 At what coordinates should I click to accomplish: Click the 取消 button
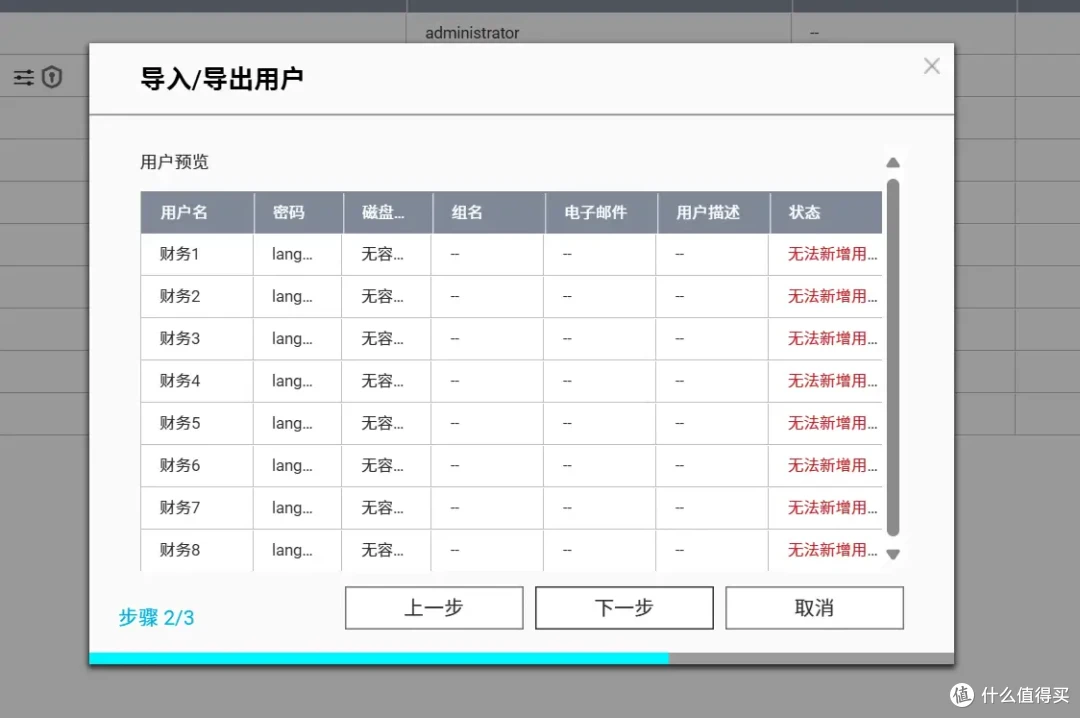pyautogui.click(x=814, y=608)
